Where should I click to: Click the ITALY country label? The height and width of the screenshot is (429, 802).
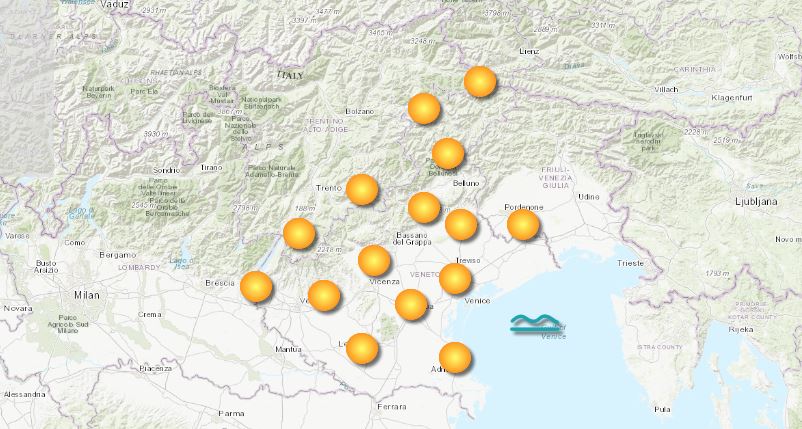pos(290,75)
